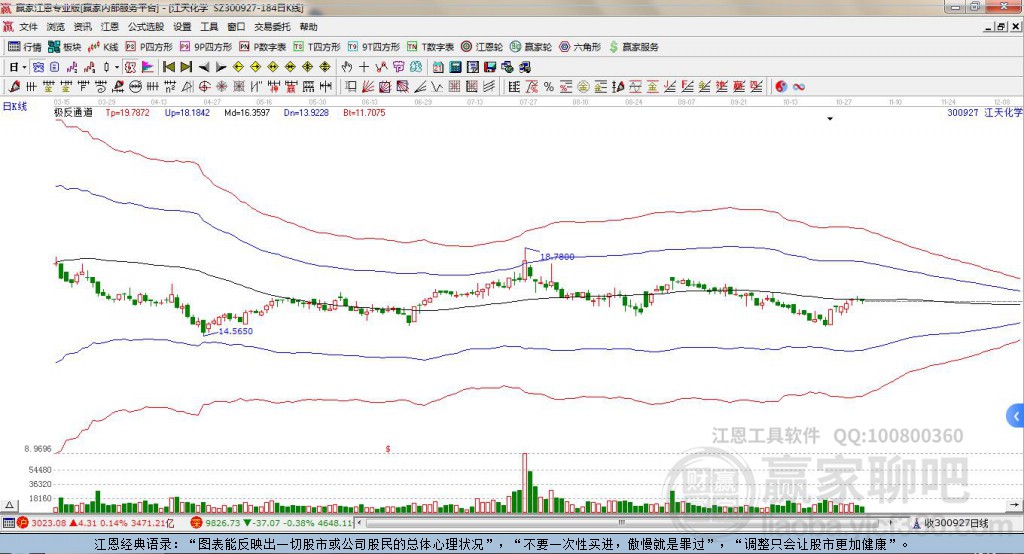Open the 江恩轮 Gann wheel
1024x554 pixels.
[x=482, y=47]
